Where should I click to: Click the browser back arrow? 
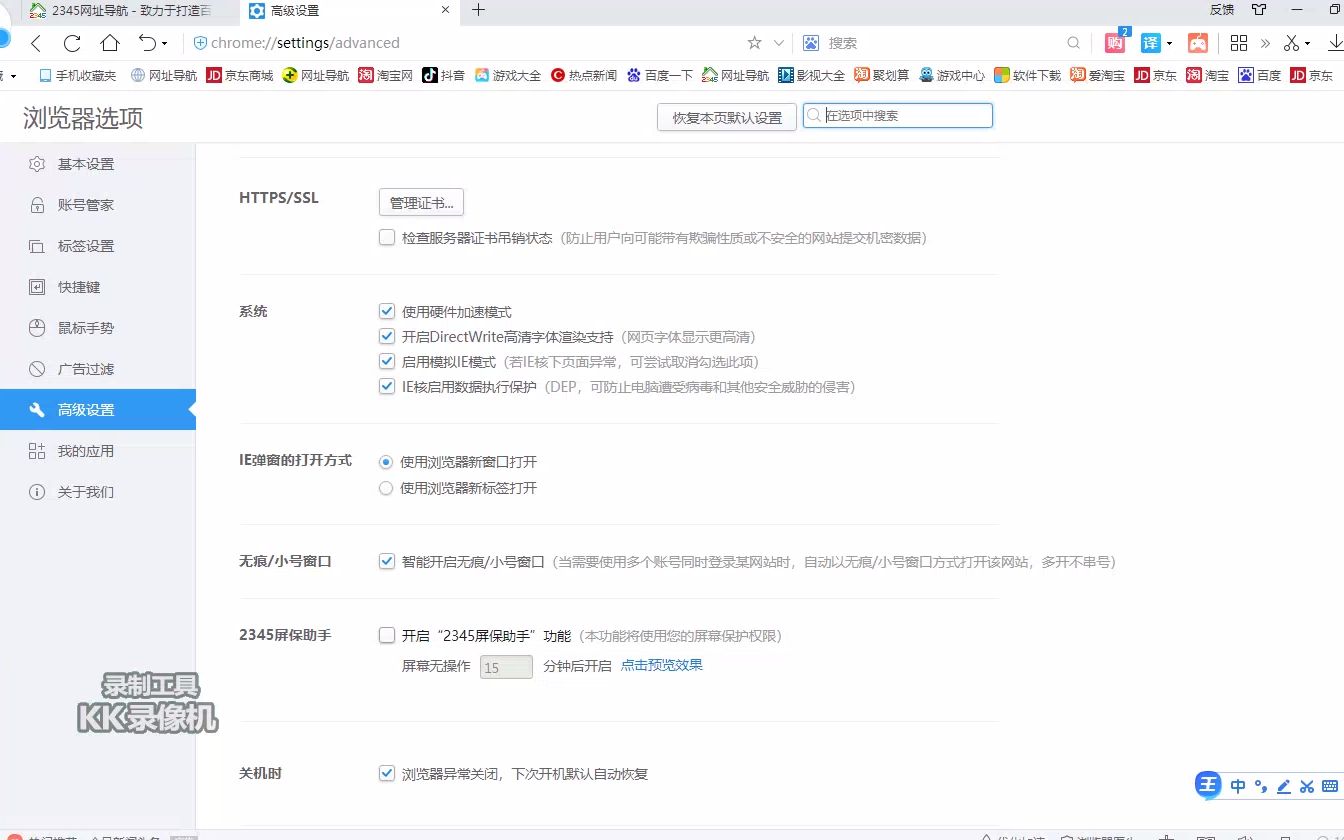tap(36, 43)
